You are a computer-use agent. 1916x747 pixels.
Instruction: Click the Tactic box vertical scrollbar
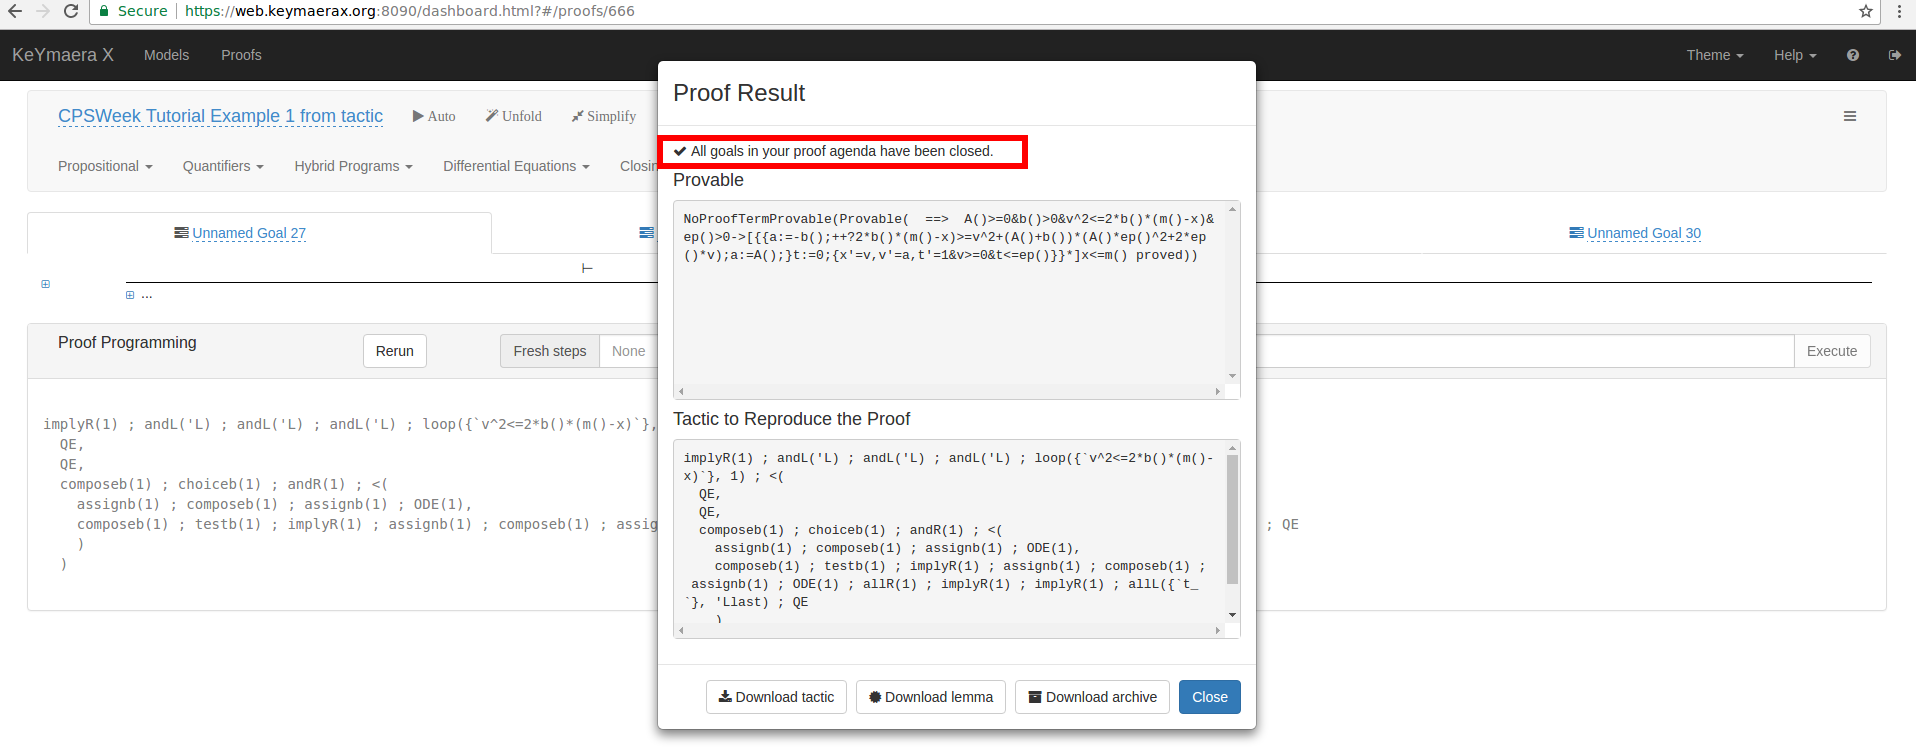1232,520
